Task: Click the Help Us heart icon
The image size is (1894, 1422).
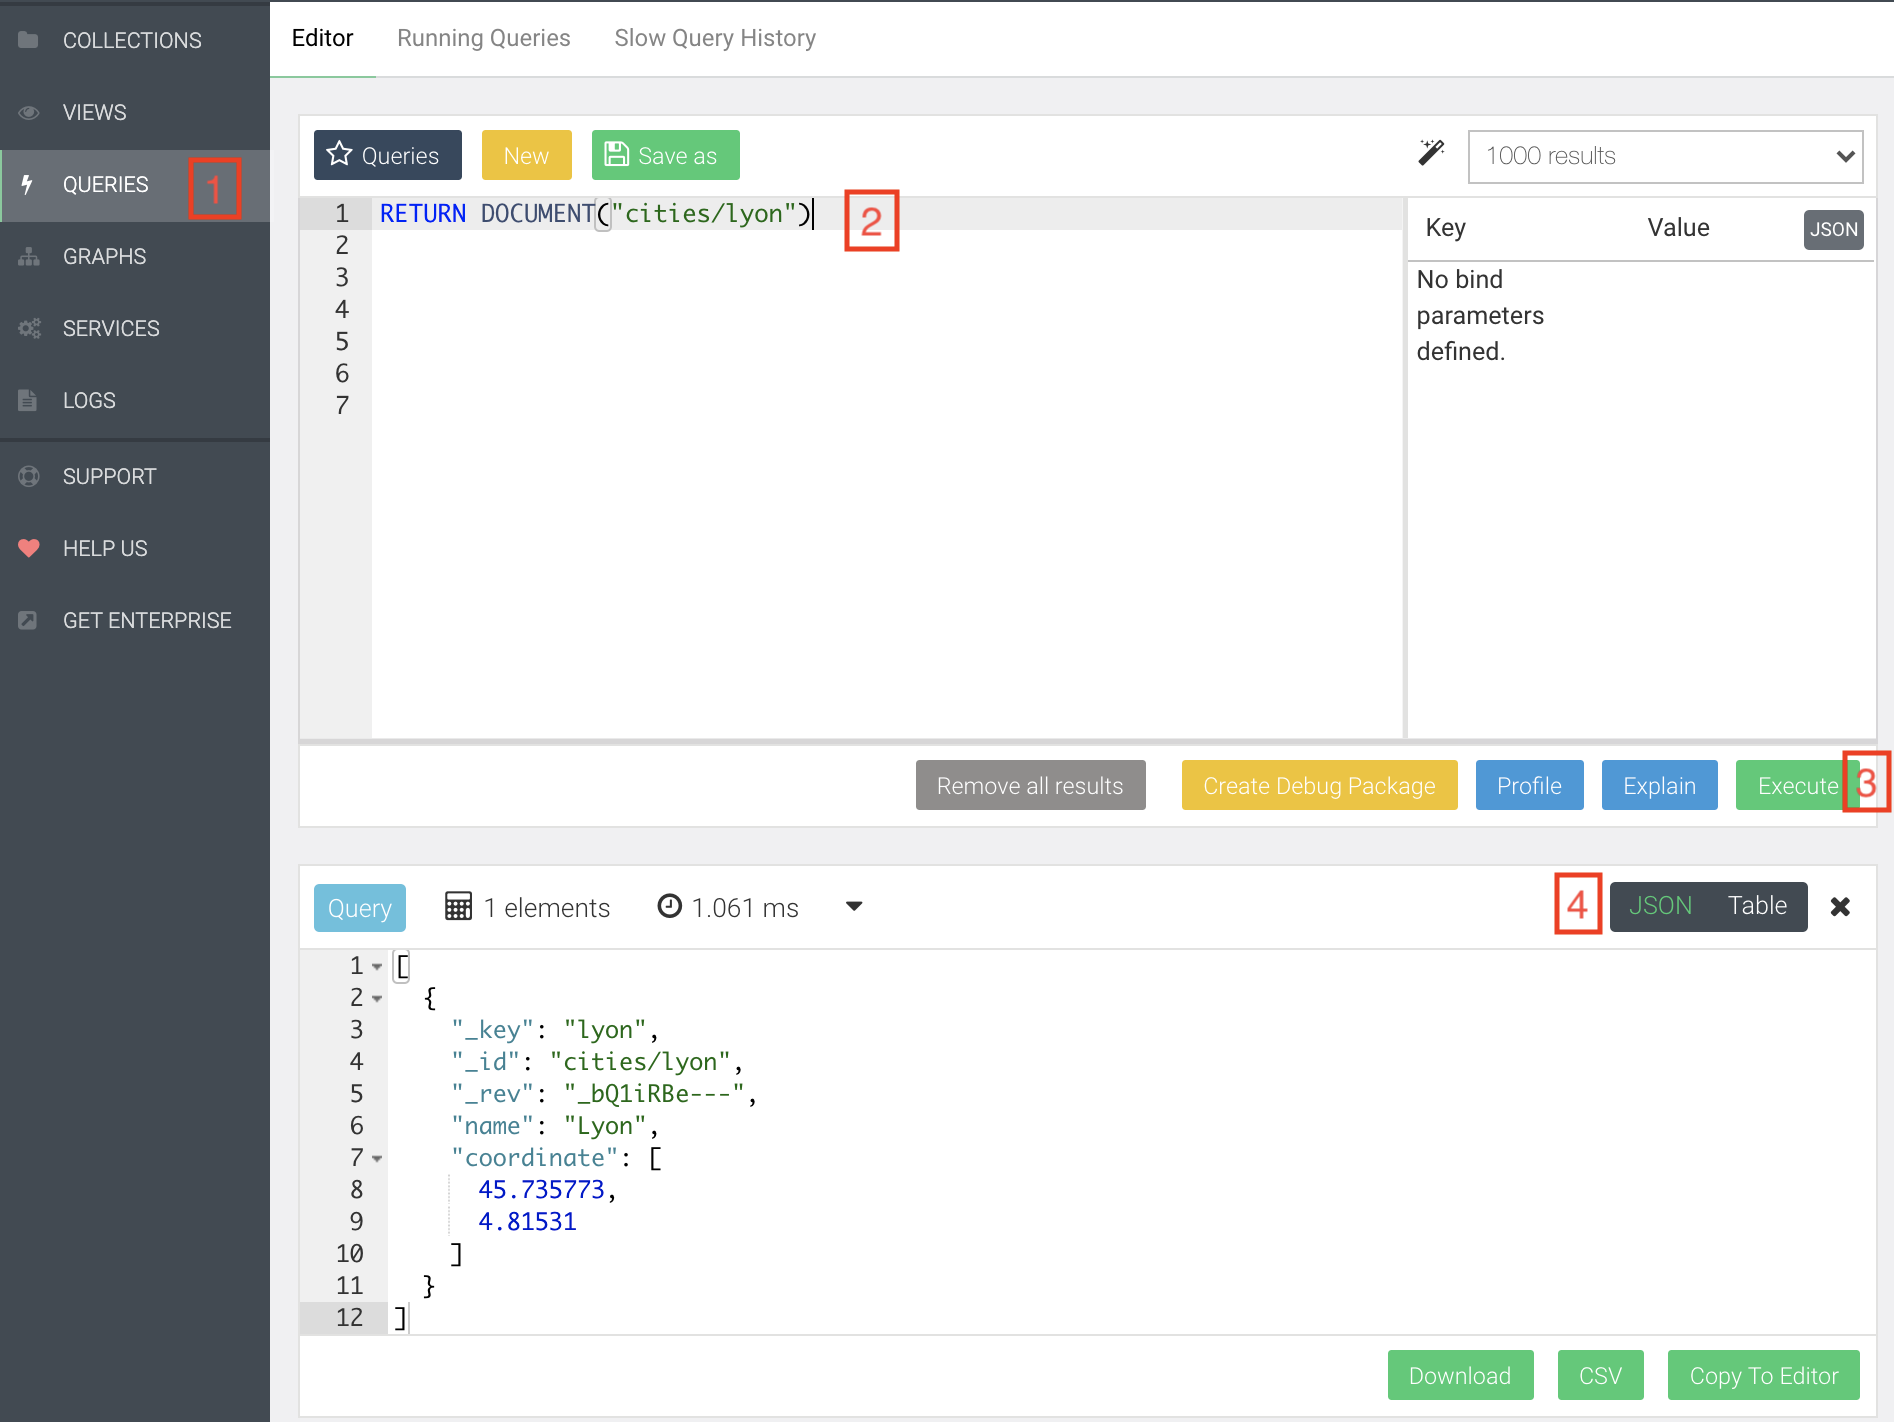Action: (x=28, y=548)
